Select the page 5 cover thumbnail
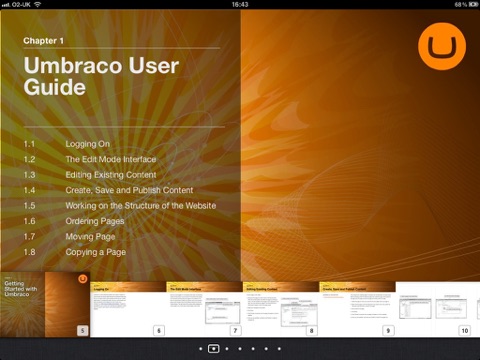 point(45,304)
